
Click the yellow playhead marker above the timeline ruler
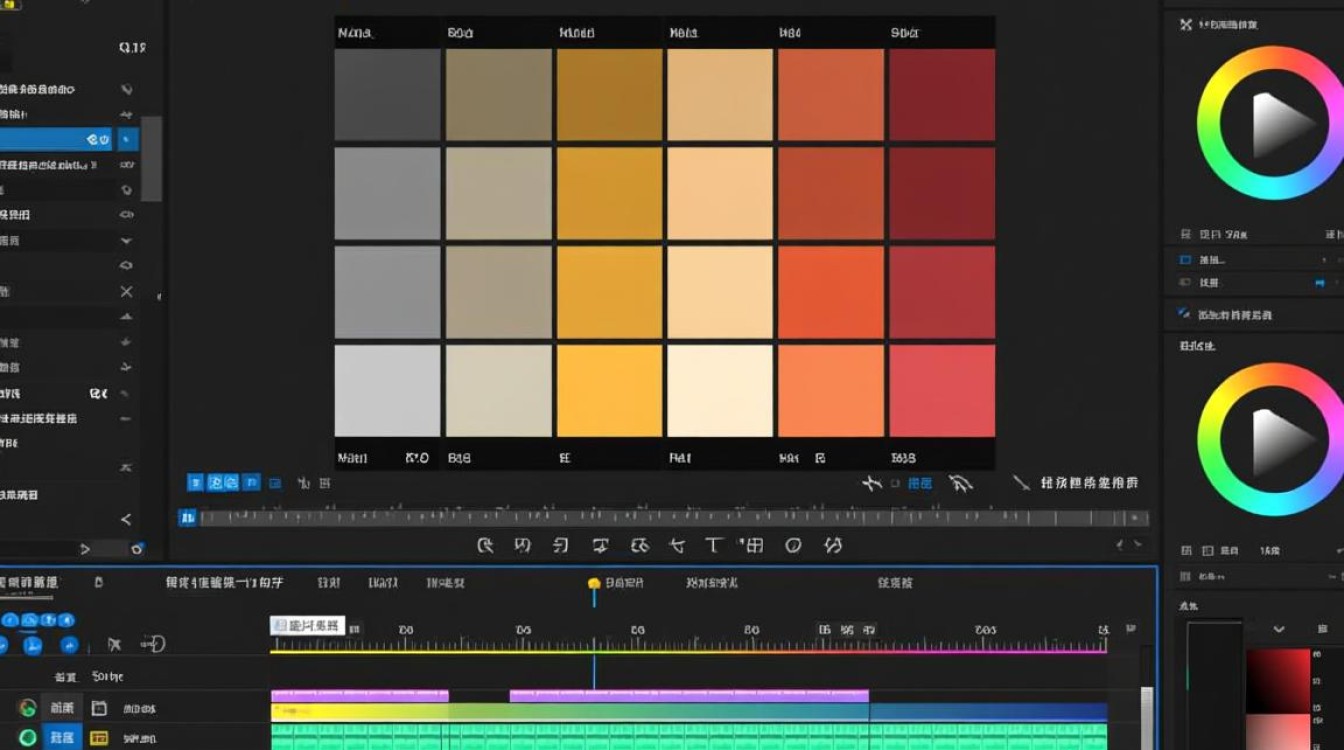(x=594, y=583)
